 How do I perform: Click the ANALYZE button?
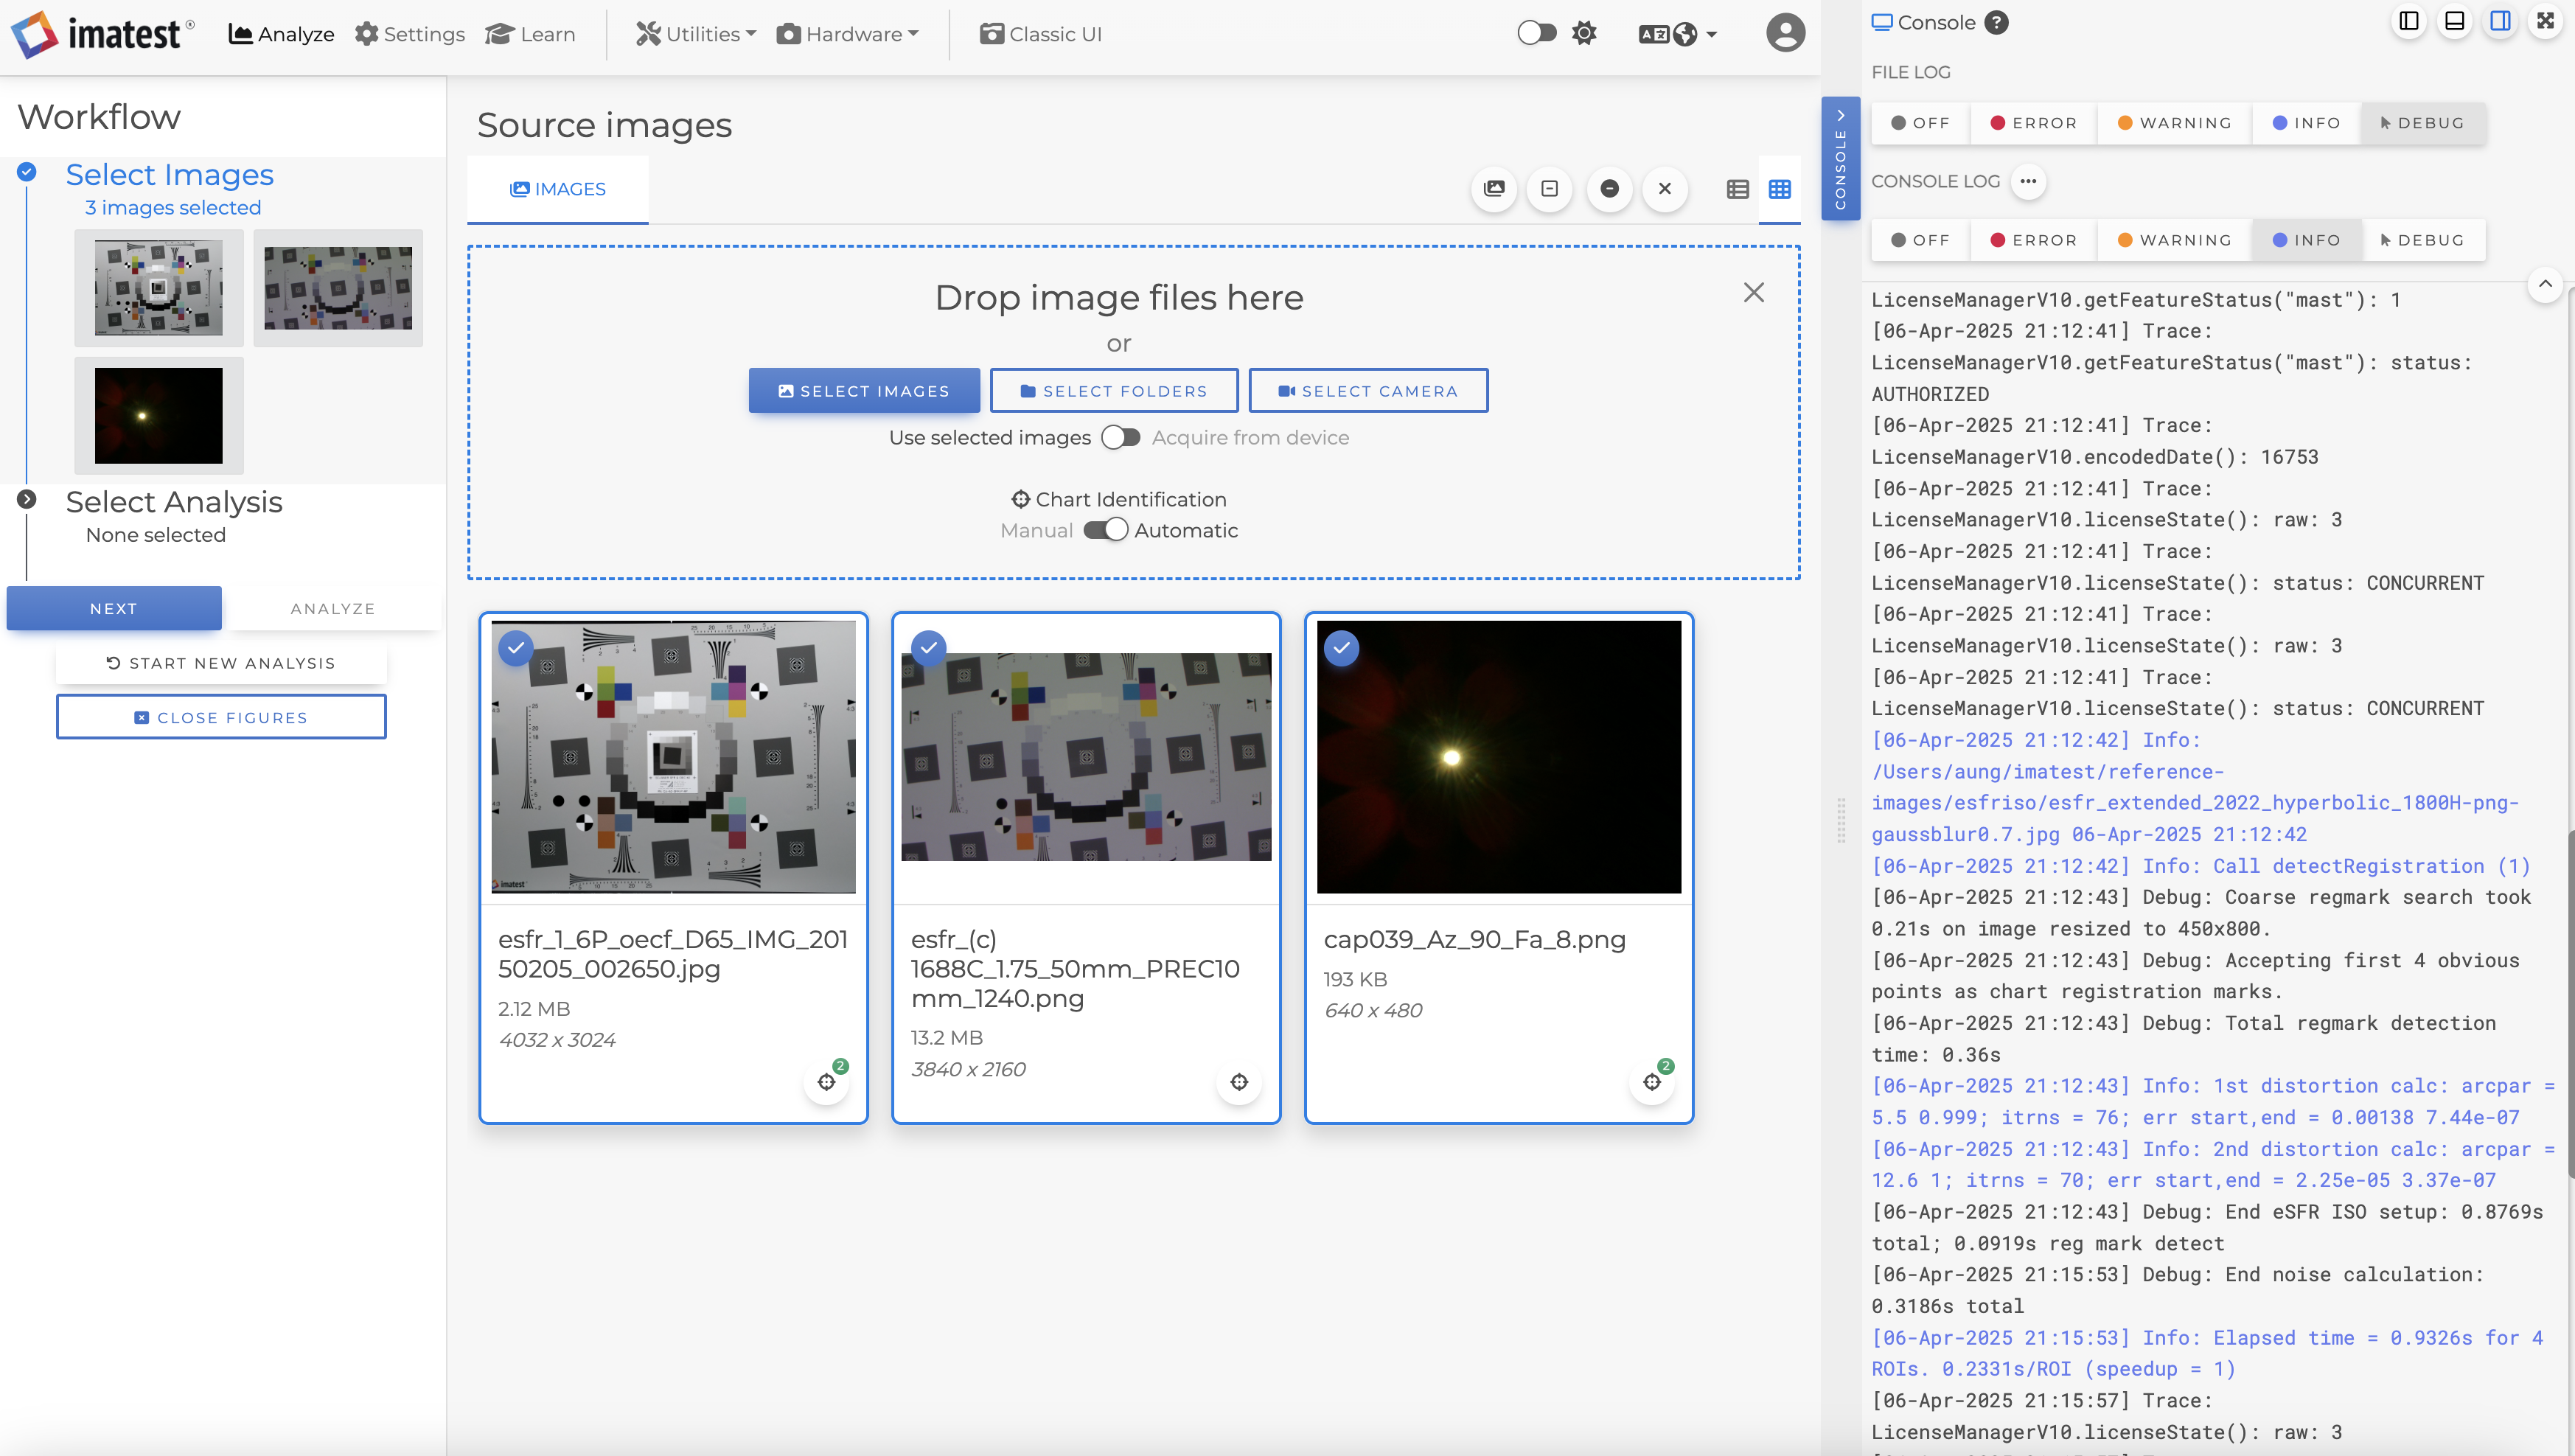[333, 608]
